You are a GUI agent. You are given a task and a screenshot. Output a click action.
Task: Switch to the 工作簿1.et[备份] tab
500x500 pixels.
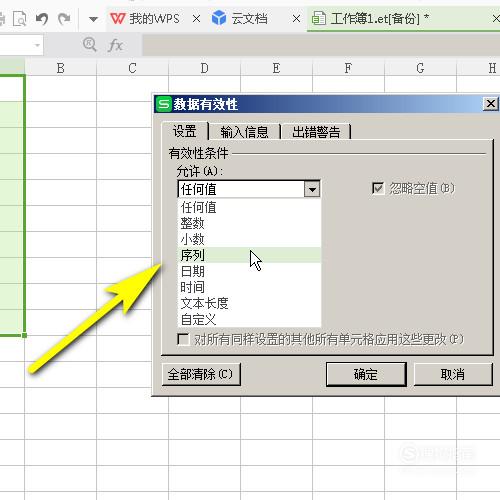[379, 19]
